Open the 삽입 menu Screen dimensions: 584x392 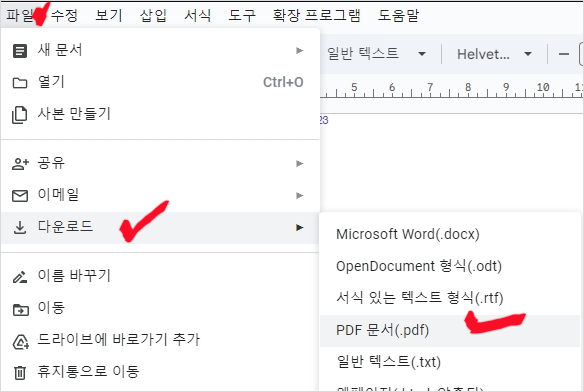tap(153, 15)
